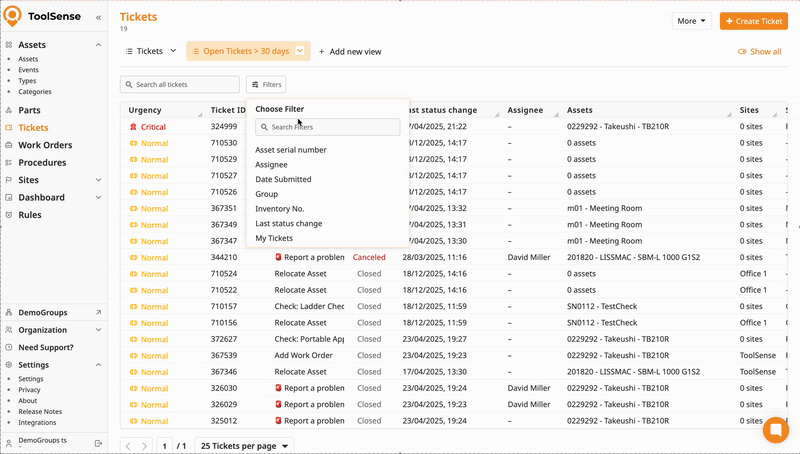Image resolution: width=800 pixels, height=454 pixels.
Task: Choose the Assignee filter option
Action: pos(271,165)
